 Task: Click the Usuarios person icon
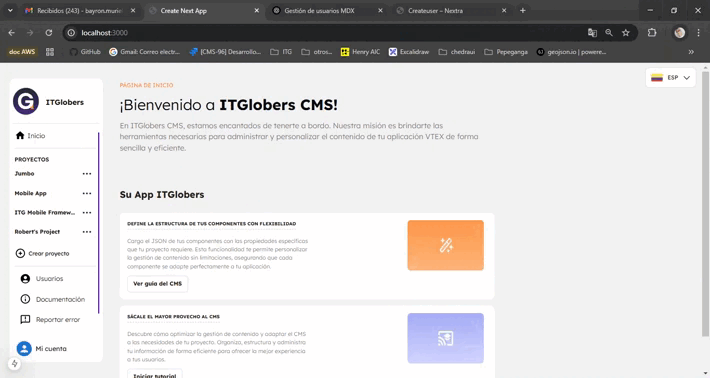pyautogui.click(x=25, y=278)
